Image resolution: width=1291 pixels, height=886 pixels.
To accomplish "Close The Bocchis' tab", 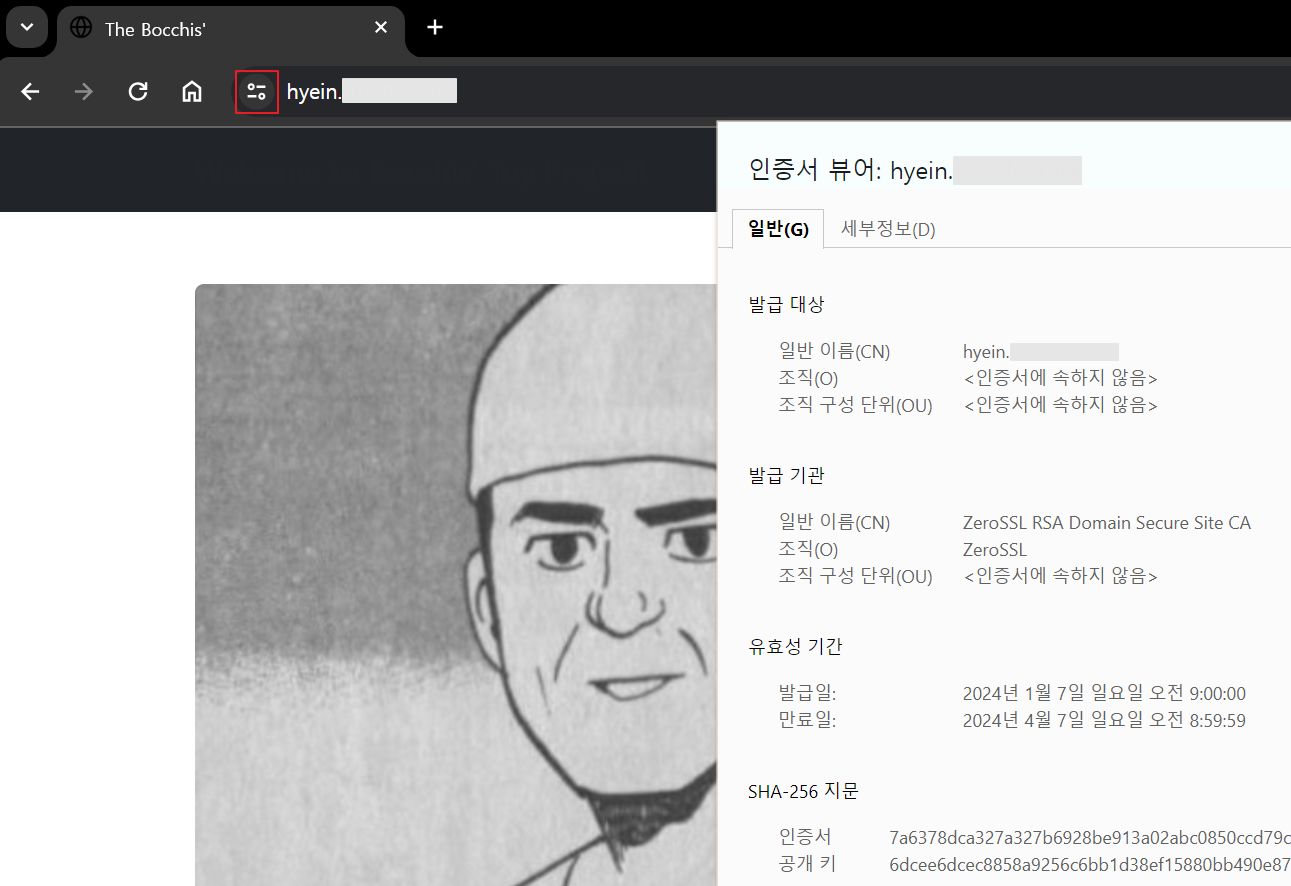I will [381, 28].
